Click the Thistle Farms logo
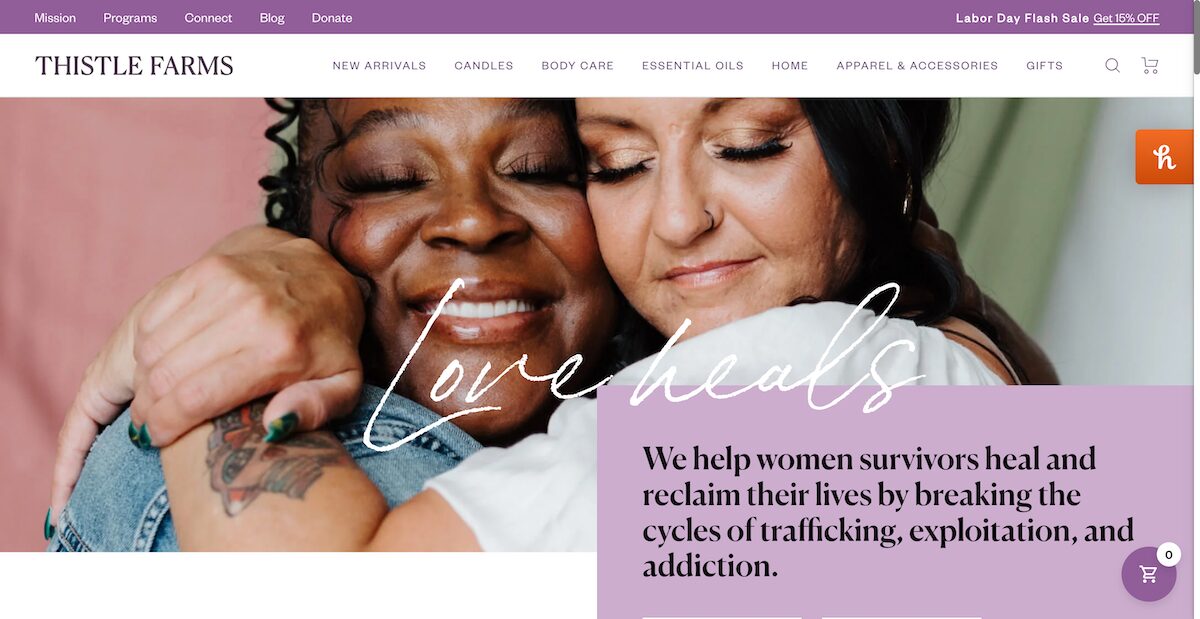 (134, 66)
